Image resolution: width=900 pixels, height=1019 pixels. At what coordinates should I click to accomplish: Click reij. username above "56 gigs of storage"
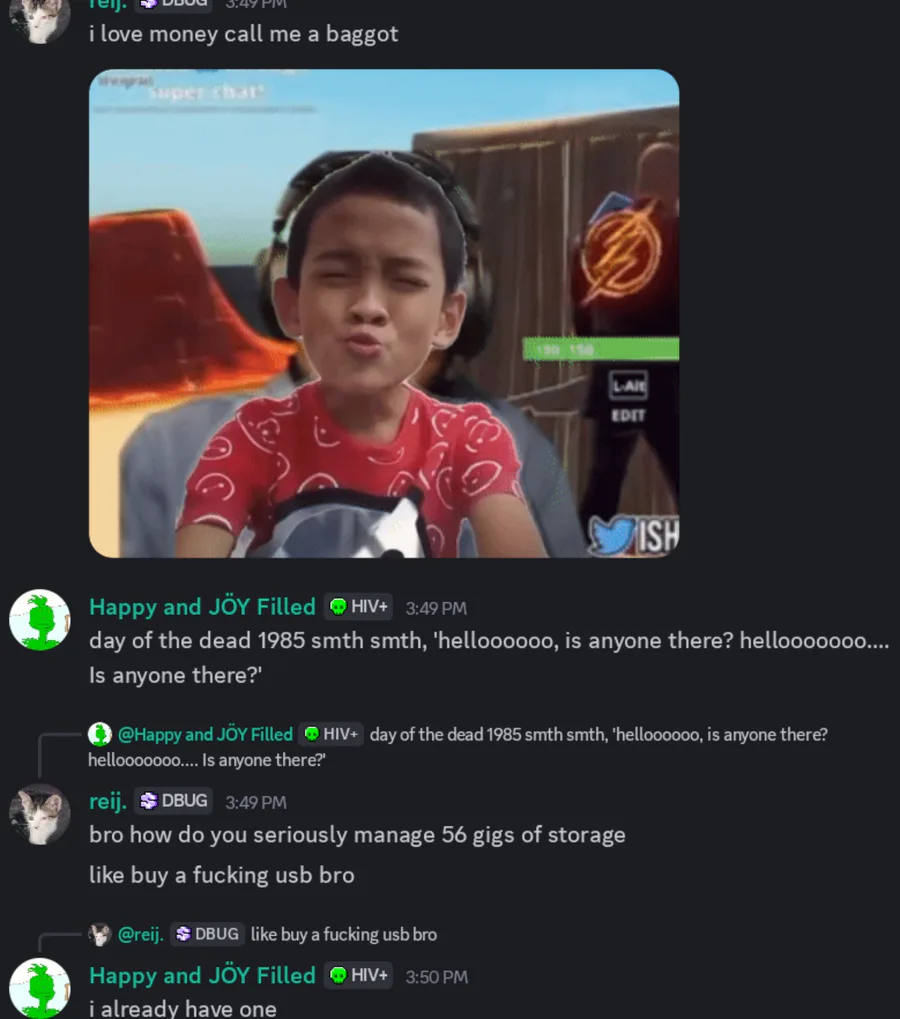pos(108,801)
